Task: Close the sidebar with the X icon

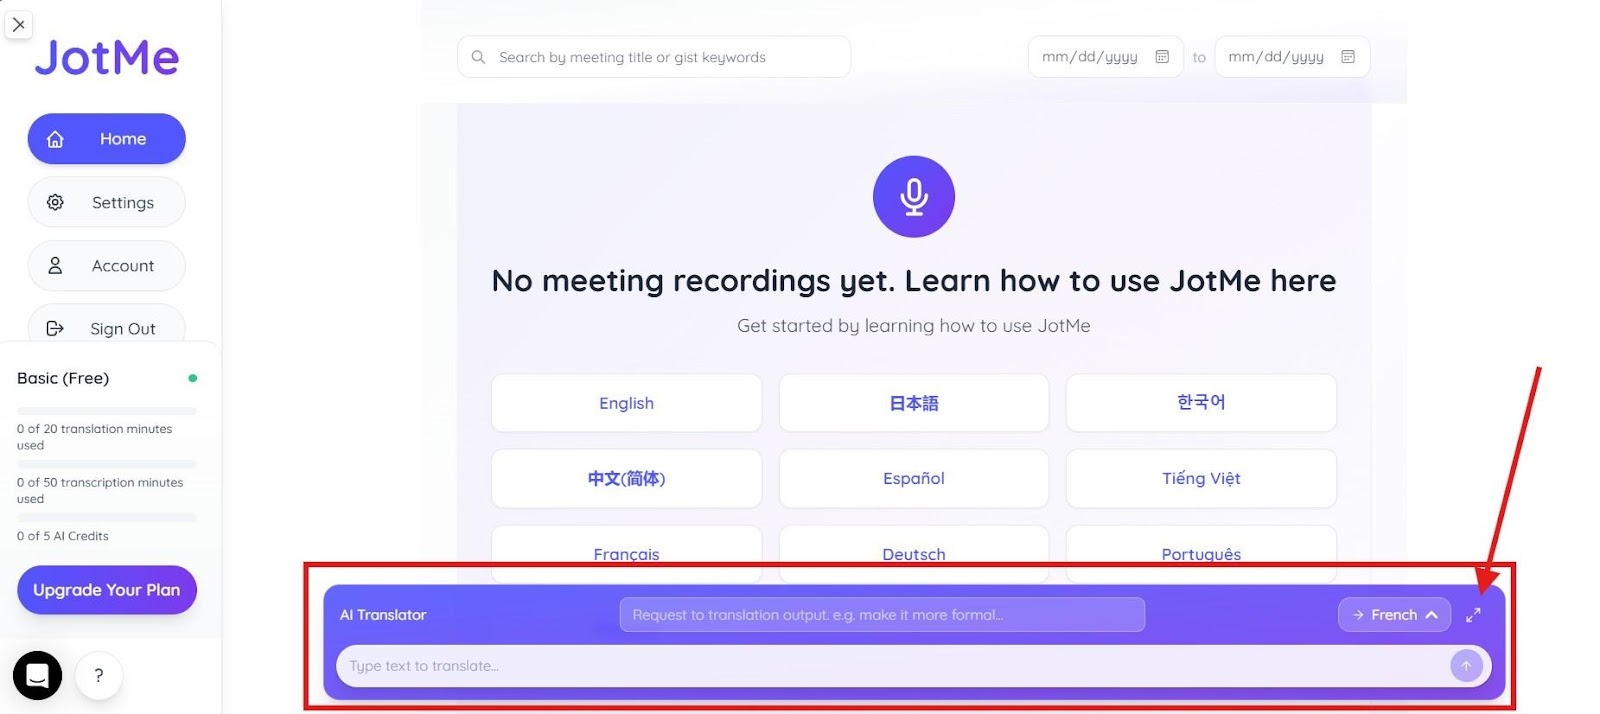Action: (x=19, y=25)
